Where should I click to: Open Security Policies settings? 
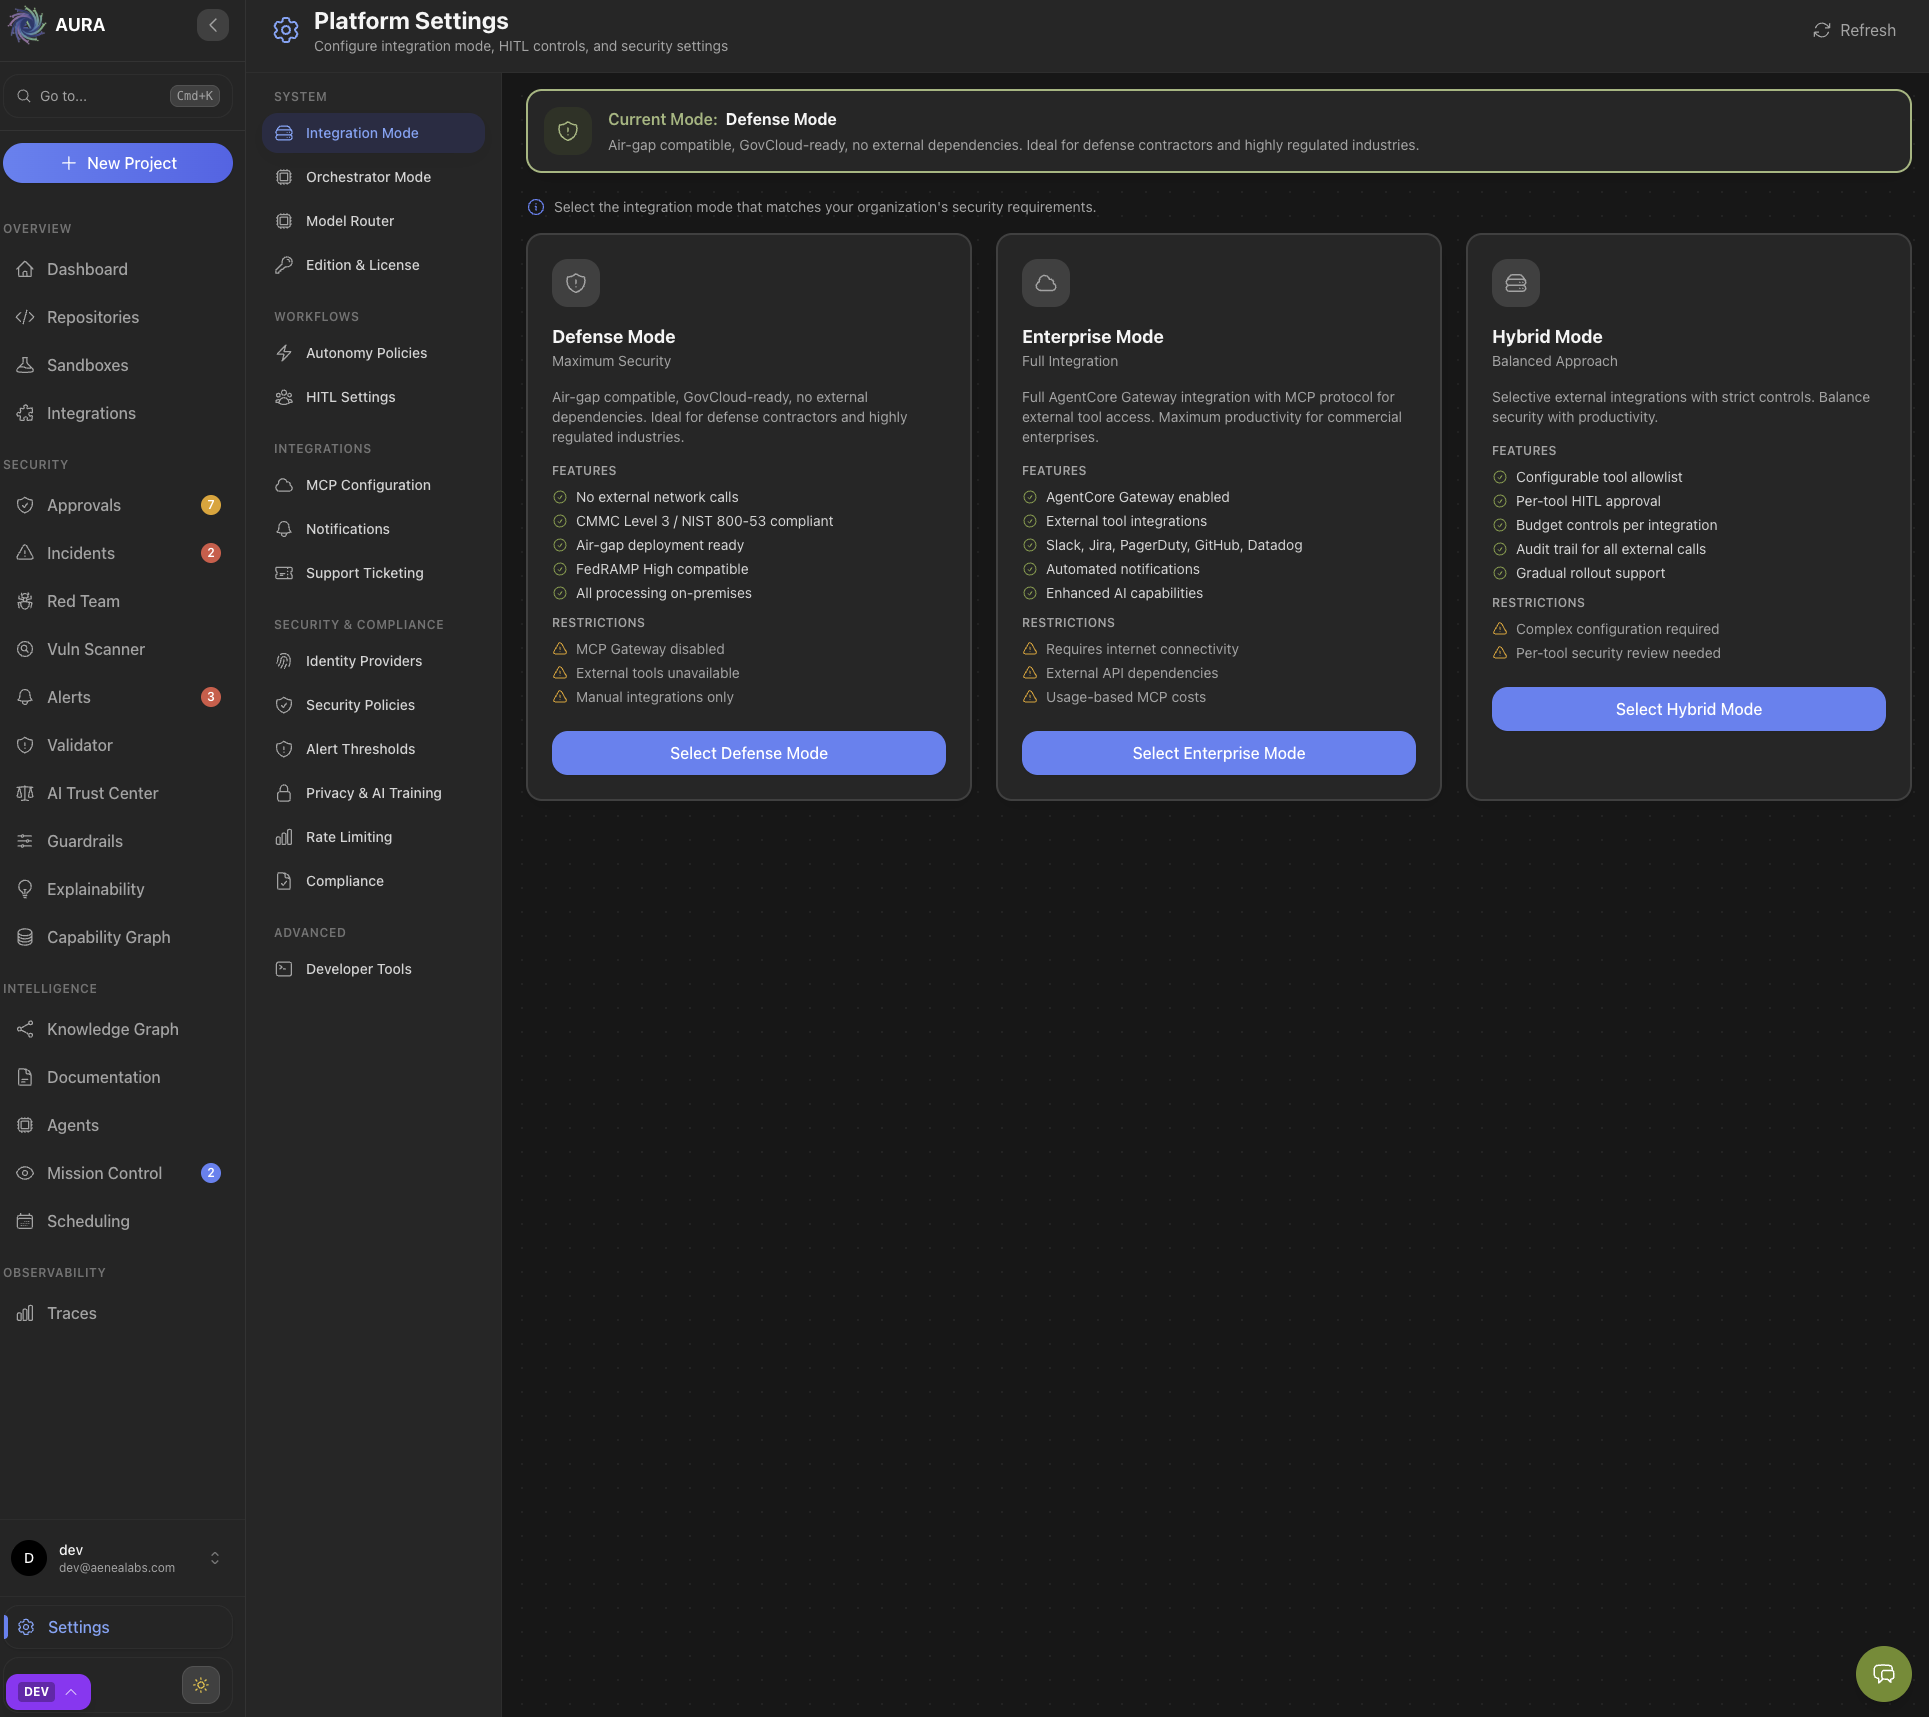click(373, 705)
